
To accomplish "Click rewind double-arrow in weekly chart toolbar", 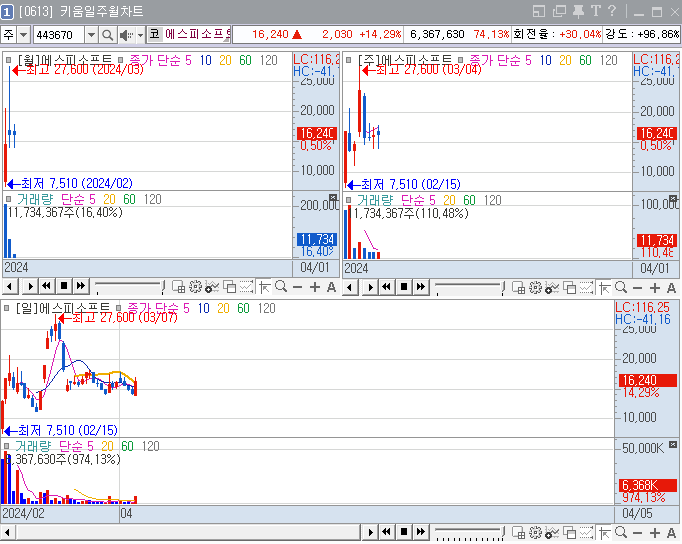I will 386,287.
